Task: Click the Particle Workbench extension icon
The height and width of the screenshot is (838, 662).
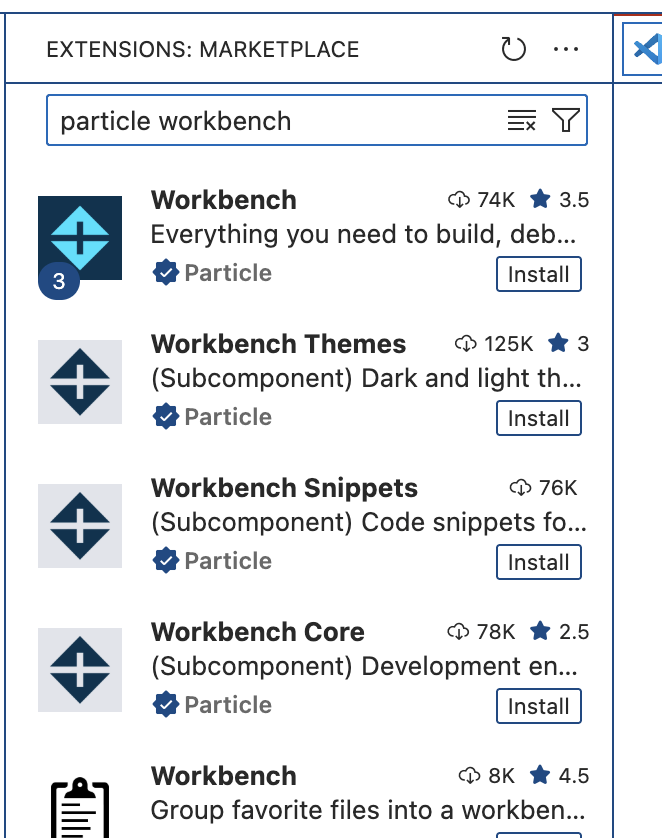Action: point(80,238)
